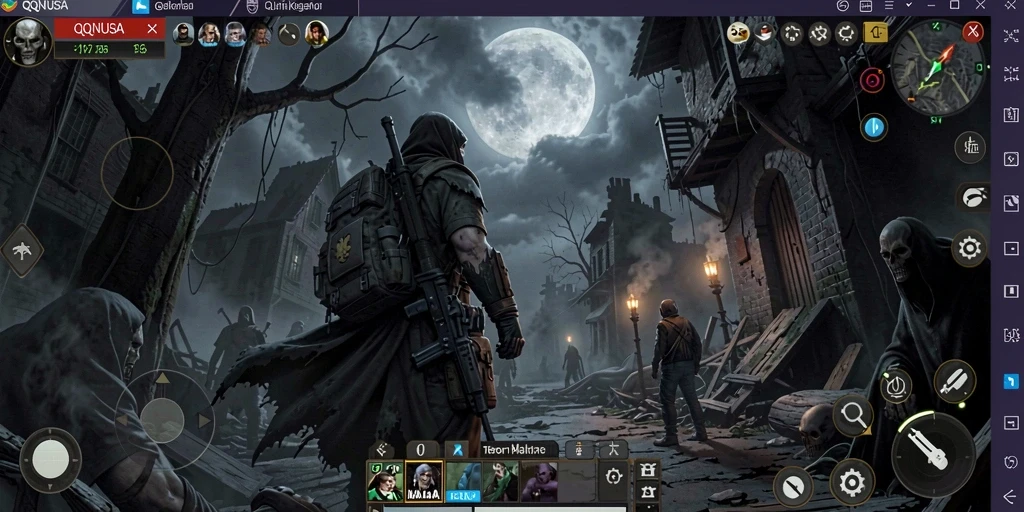Tap the blue round marker icon
1024x512 pixels.
pos(874,127)
